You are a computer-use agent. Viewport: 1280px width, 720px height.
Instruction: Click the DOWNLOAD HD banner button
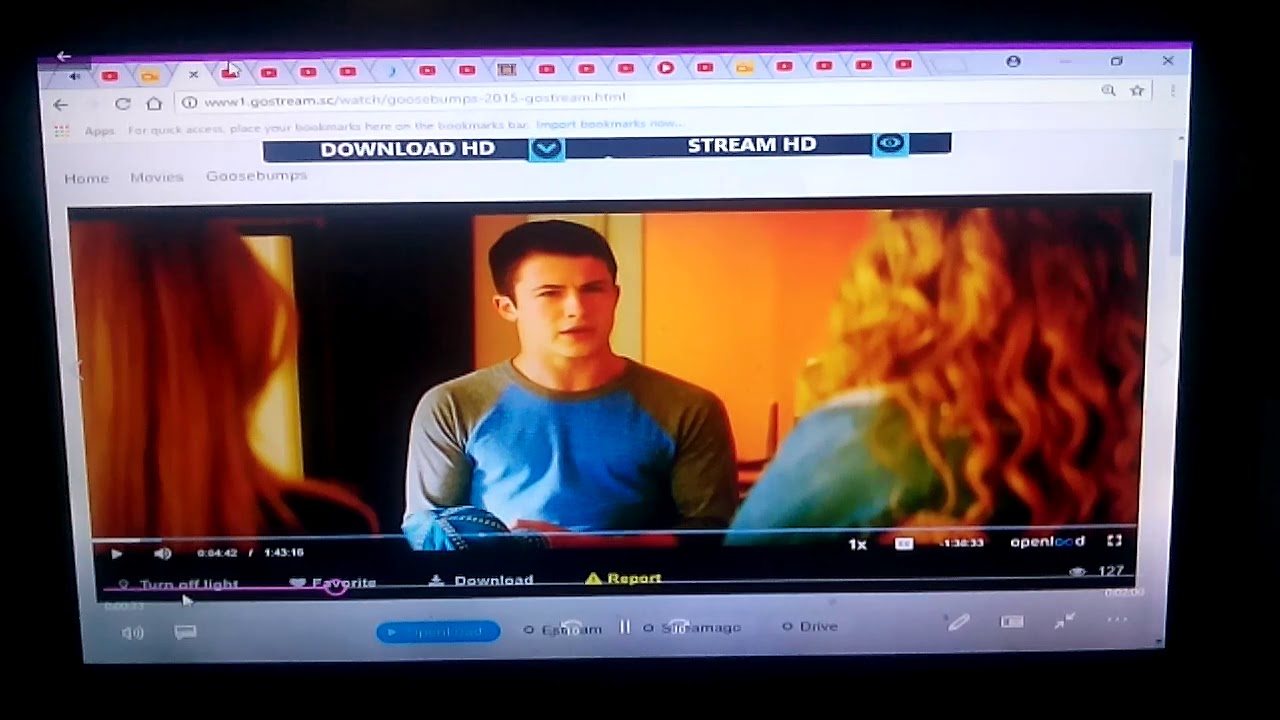click(x=407, y=149)
